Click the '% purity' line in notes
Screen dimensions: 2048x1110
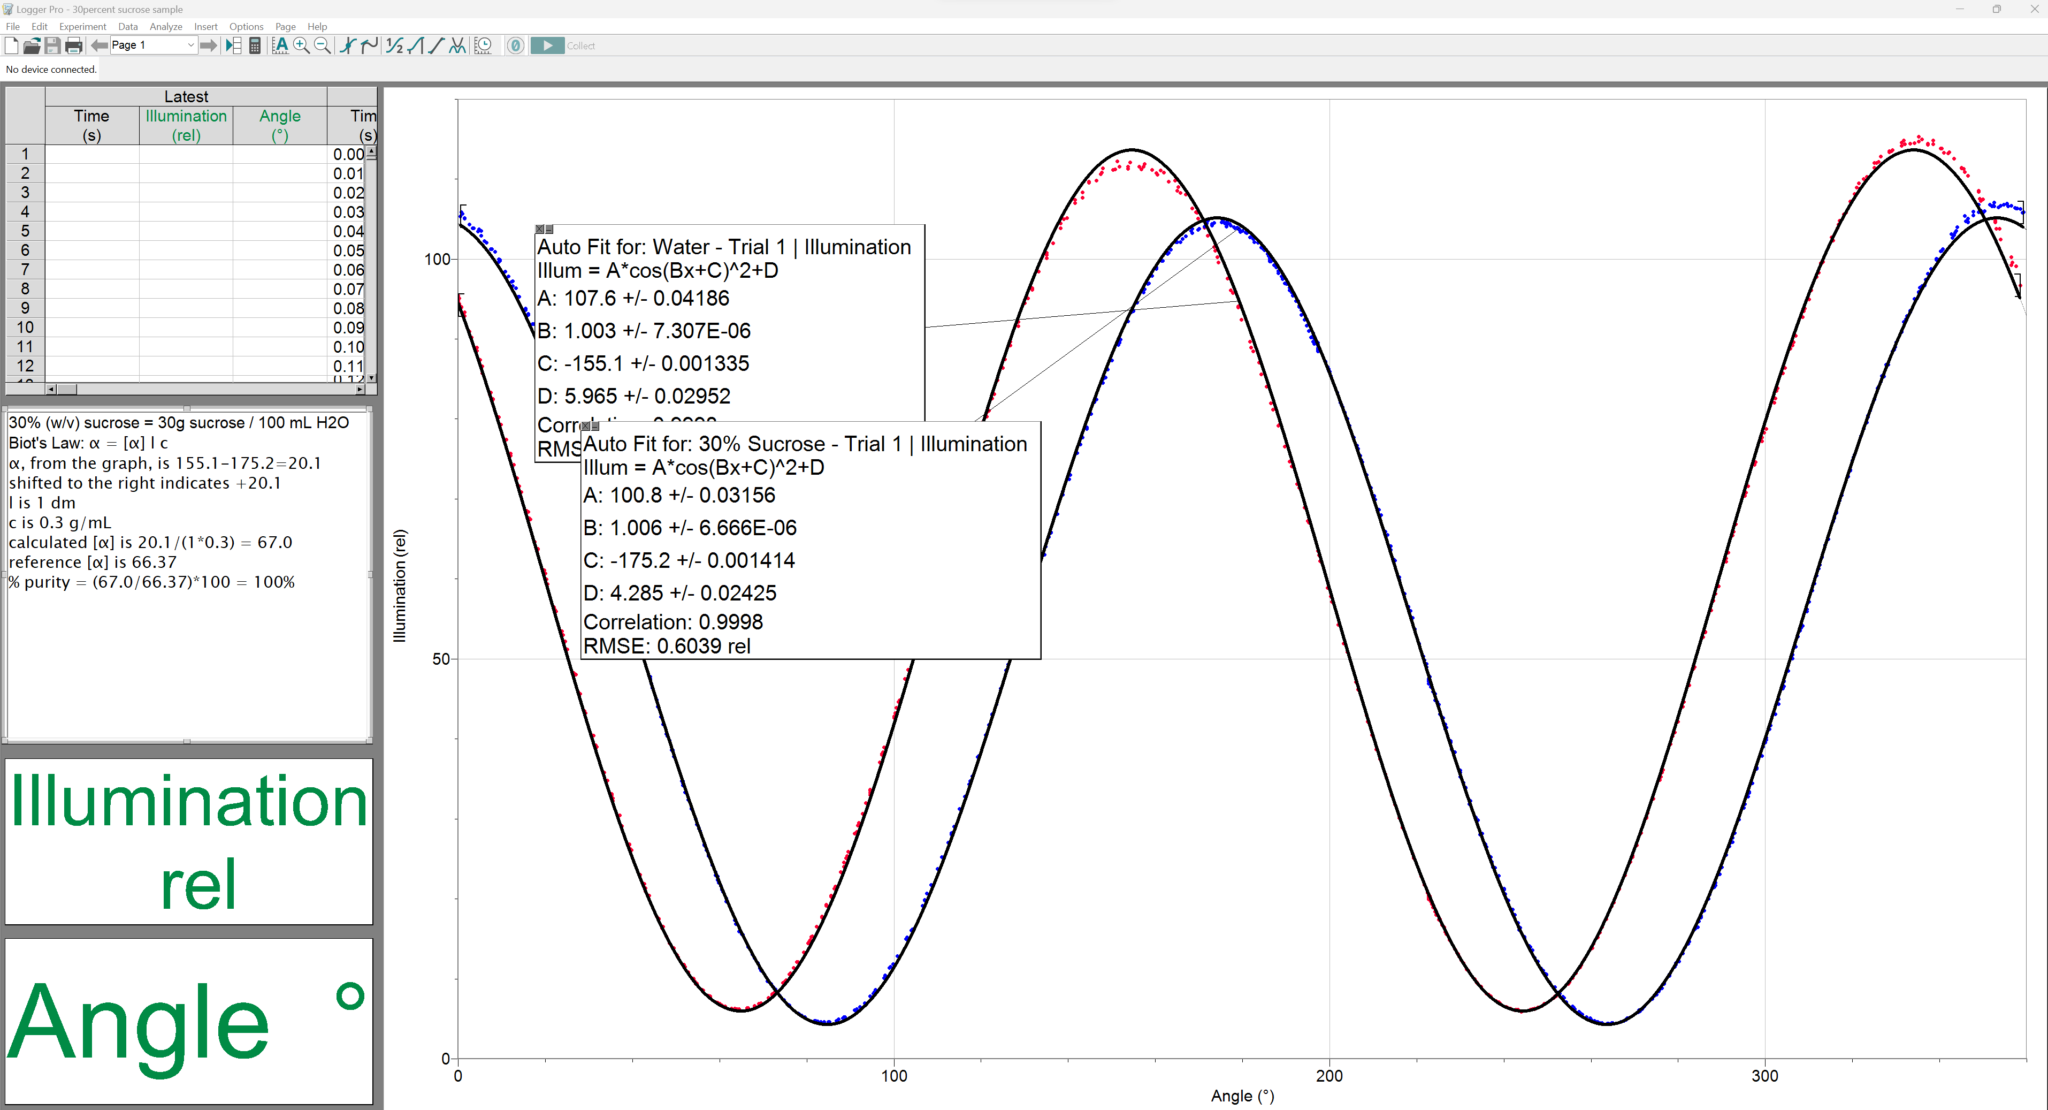click(x=152, y=582)
